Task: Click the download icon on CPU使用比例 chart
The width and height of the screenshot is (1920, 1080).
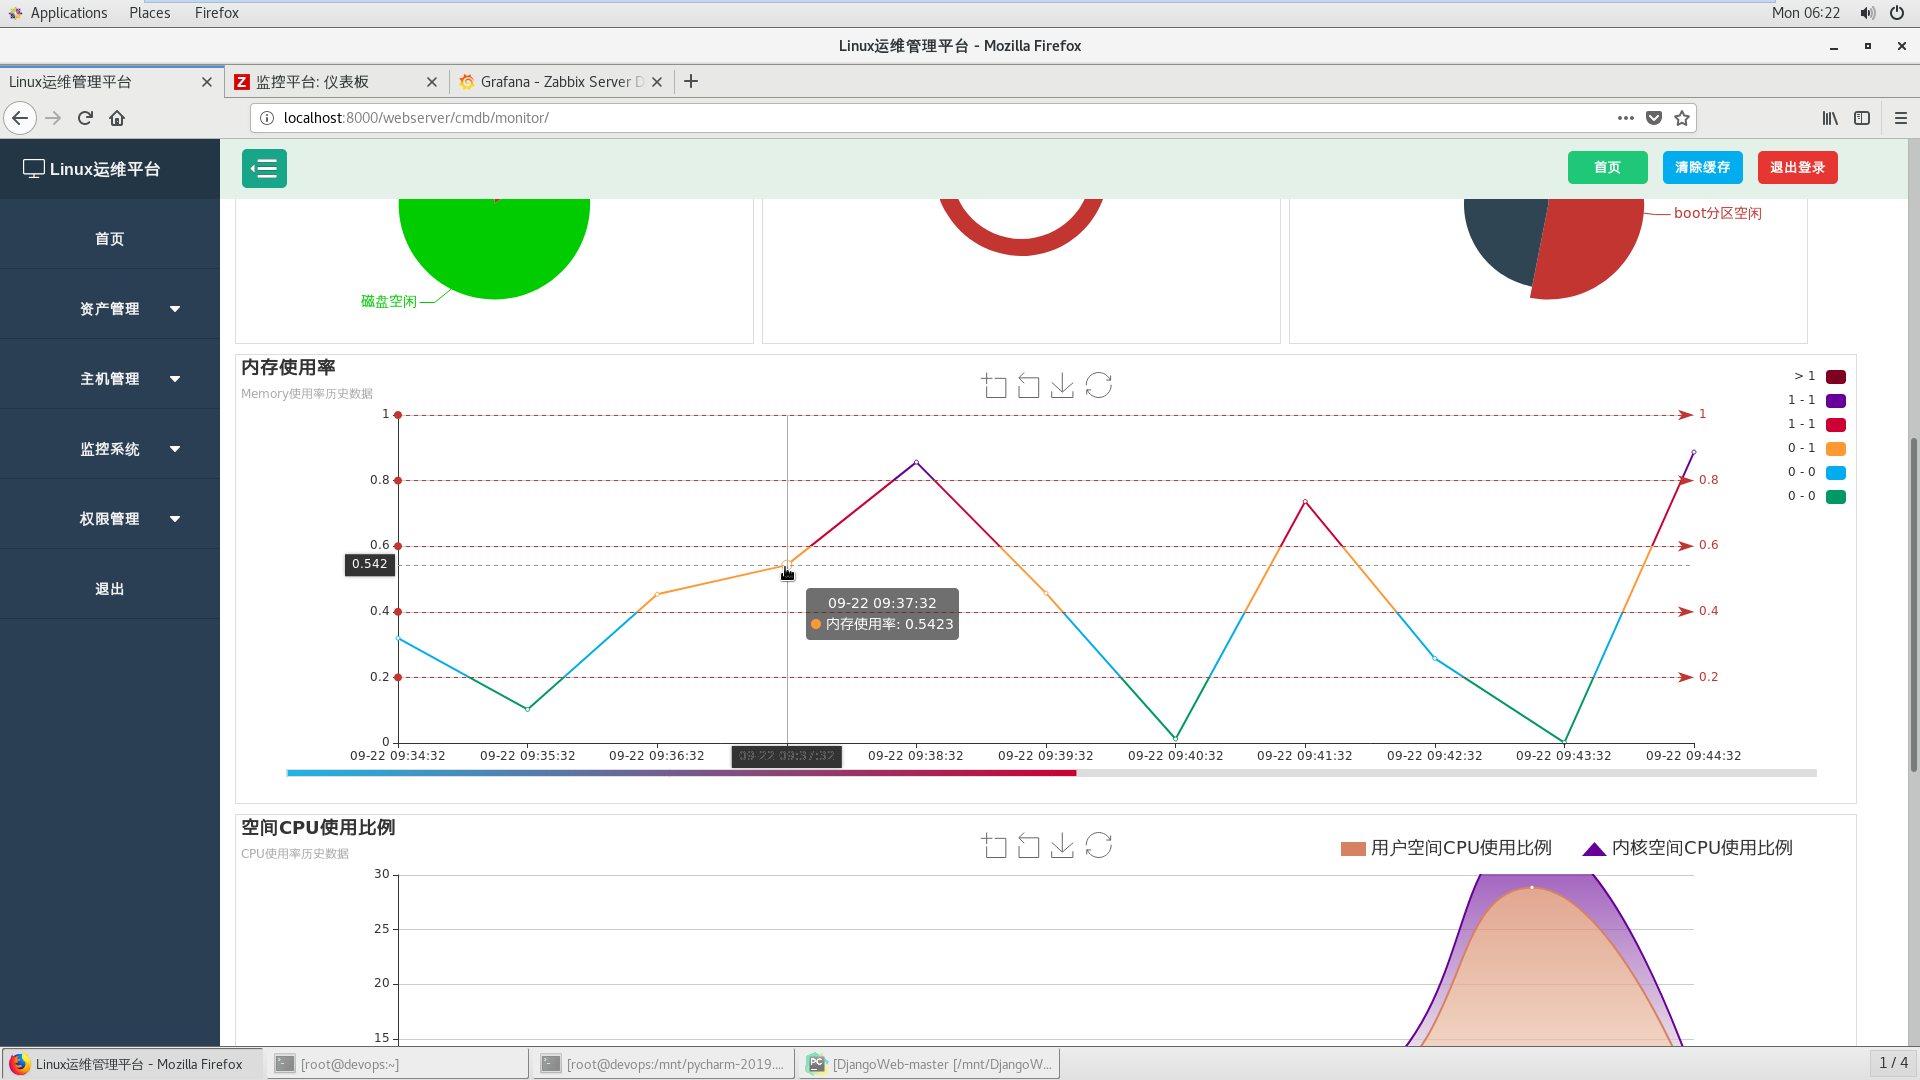Action: [1063, 845]
